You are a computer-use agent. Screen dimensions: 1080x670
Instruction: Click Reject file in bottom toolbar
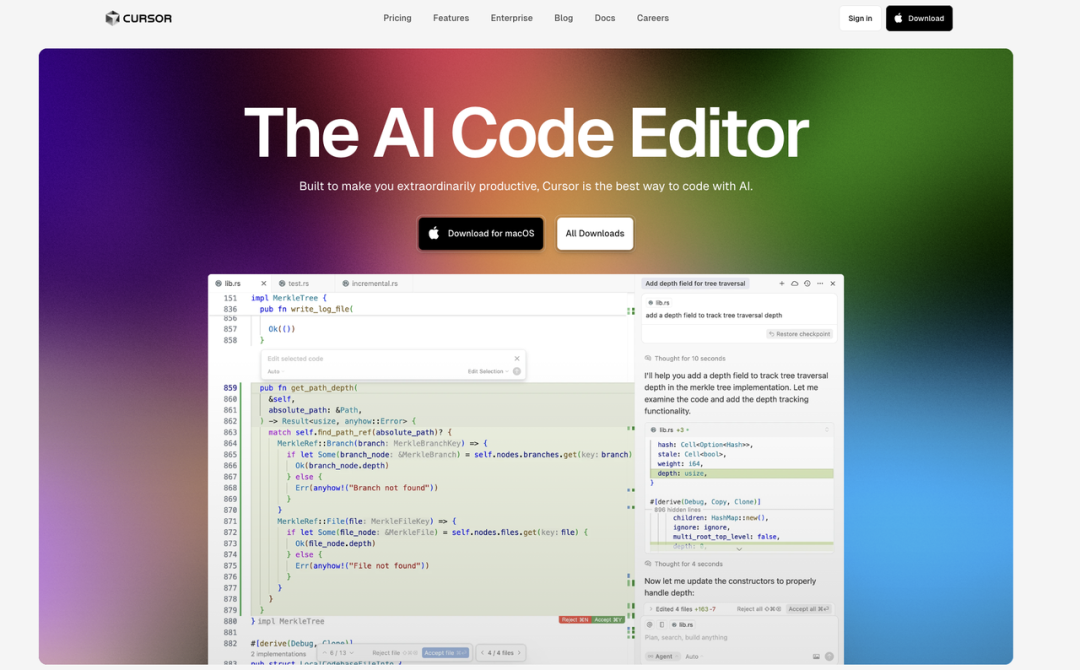click(395, 653)
